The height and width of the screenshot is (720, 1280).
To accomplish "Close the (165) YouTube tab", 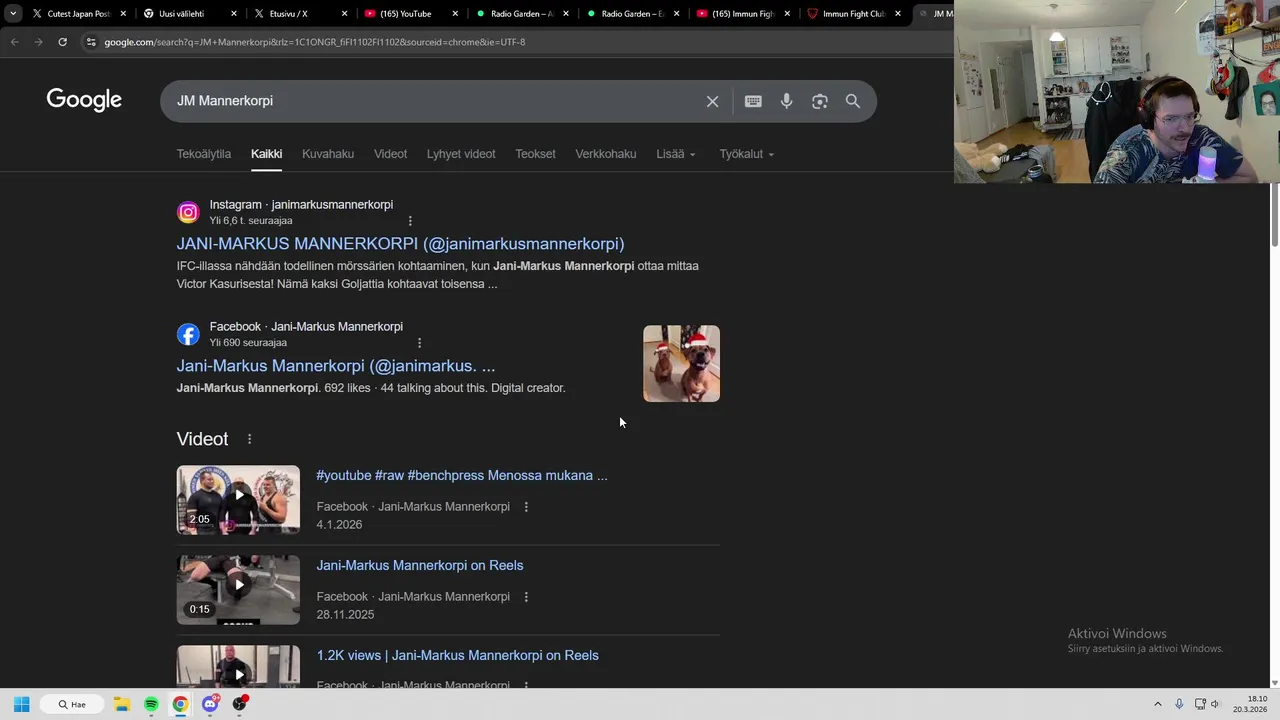I will pos(457,14).
